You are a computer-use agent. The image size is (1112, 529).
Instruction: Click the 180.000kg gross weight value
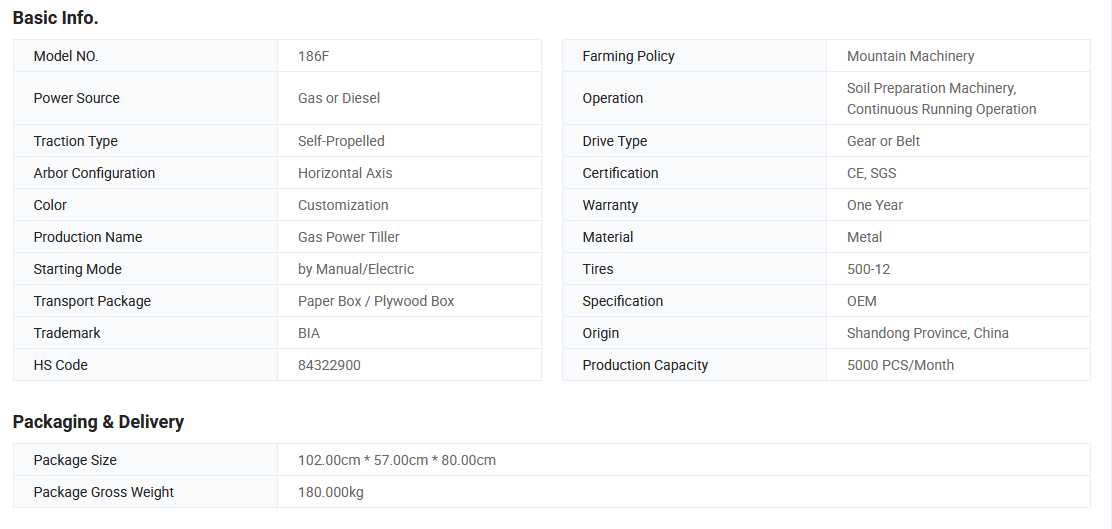pyautogui.click(x=331, y=492)
